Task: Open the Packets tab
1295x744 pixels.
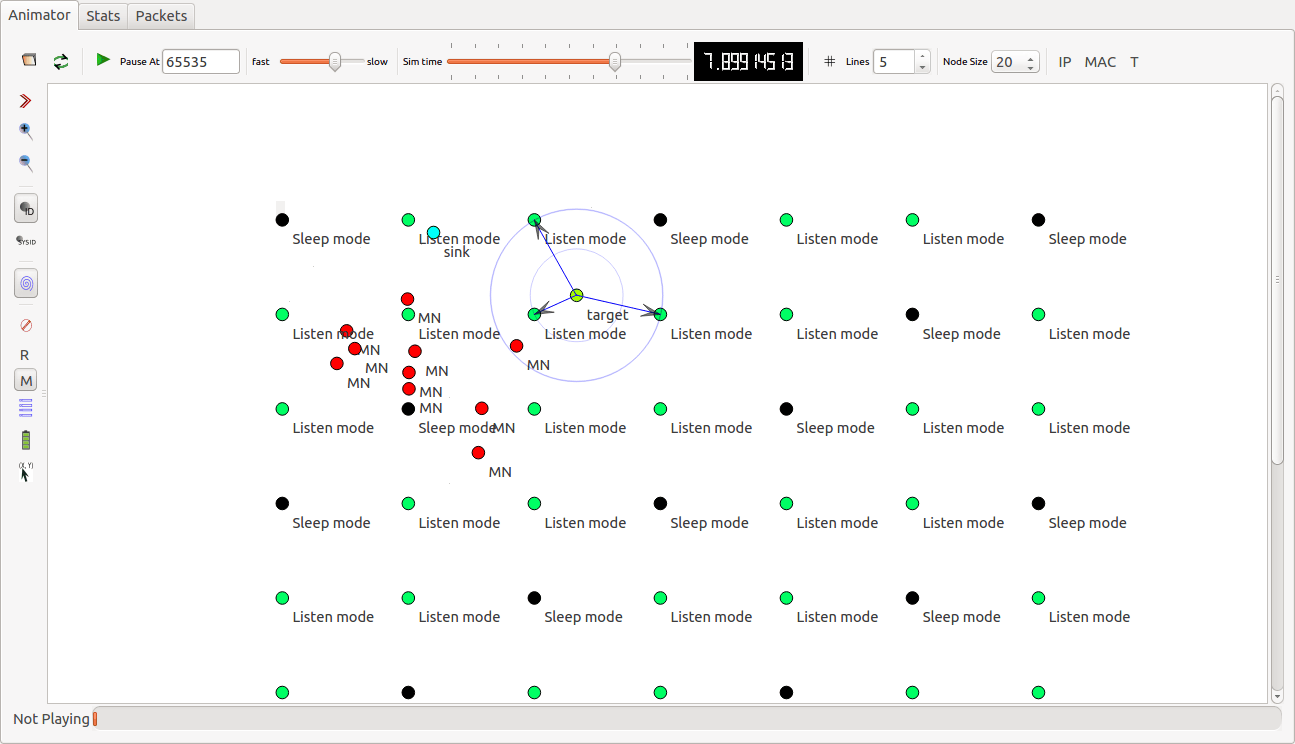Action: click(161, 16)
